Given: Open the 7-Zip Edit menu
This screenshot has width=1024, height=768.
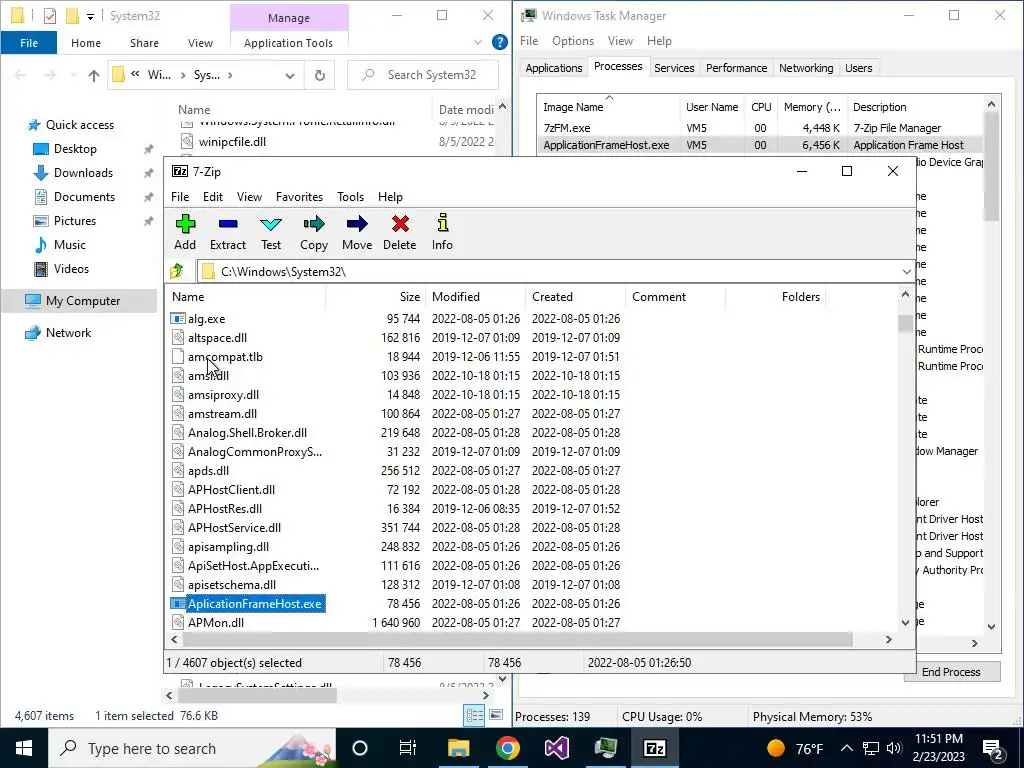Looking at the screenshot, I should 212,197.
